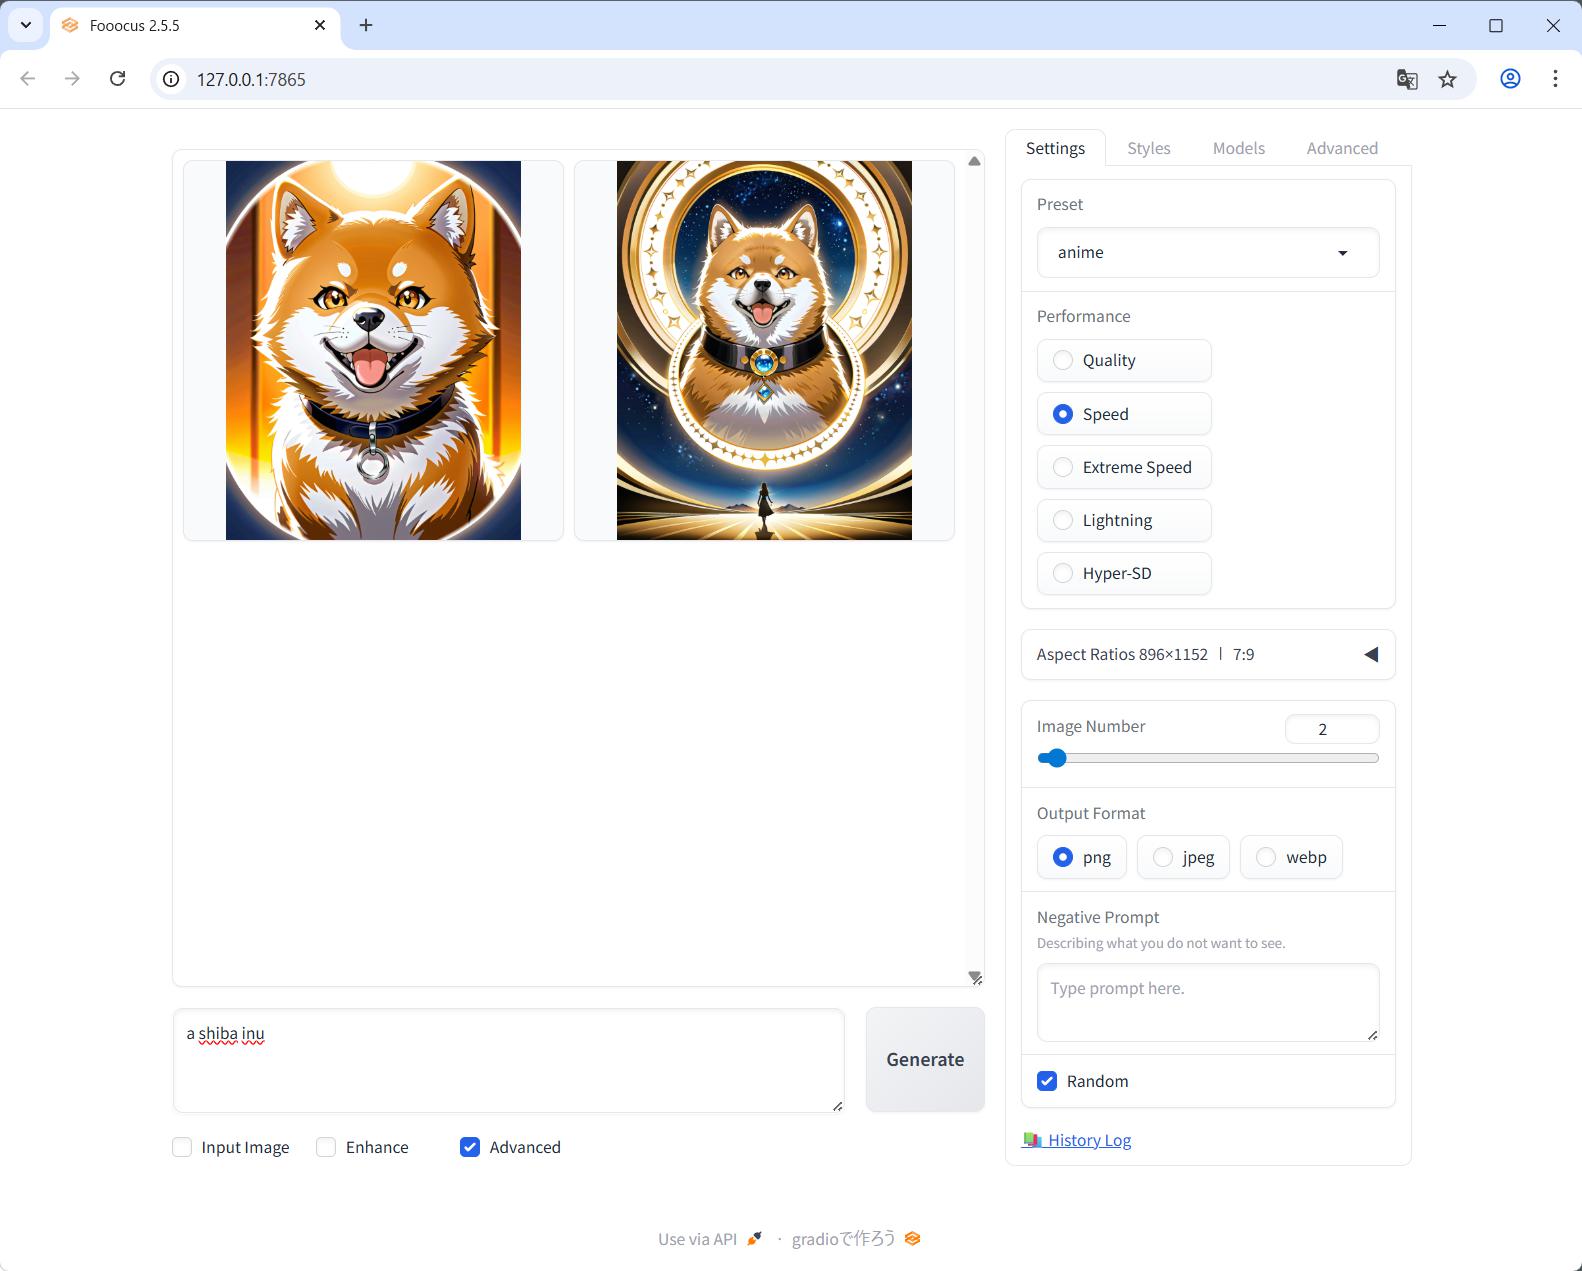The image size is (1582, 1271).
Task: Click the translate page icon in address bar
Action: click(1407, 79)
